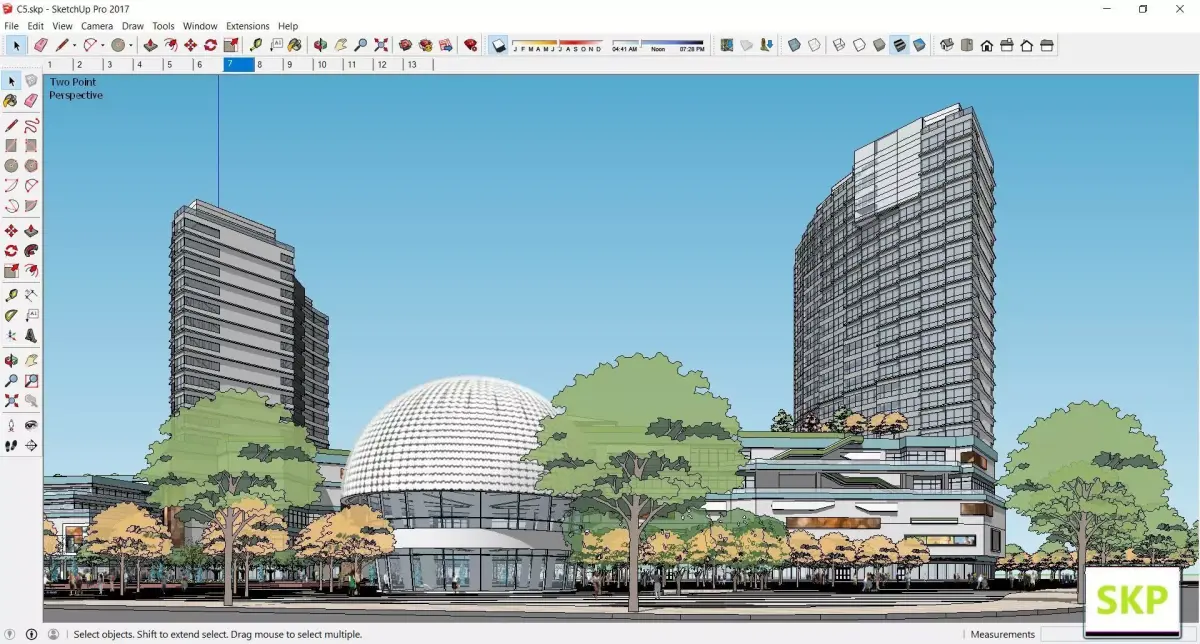
Task: Toggle the X-Ray face style
Action: coord(795,45)
